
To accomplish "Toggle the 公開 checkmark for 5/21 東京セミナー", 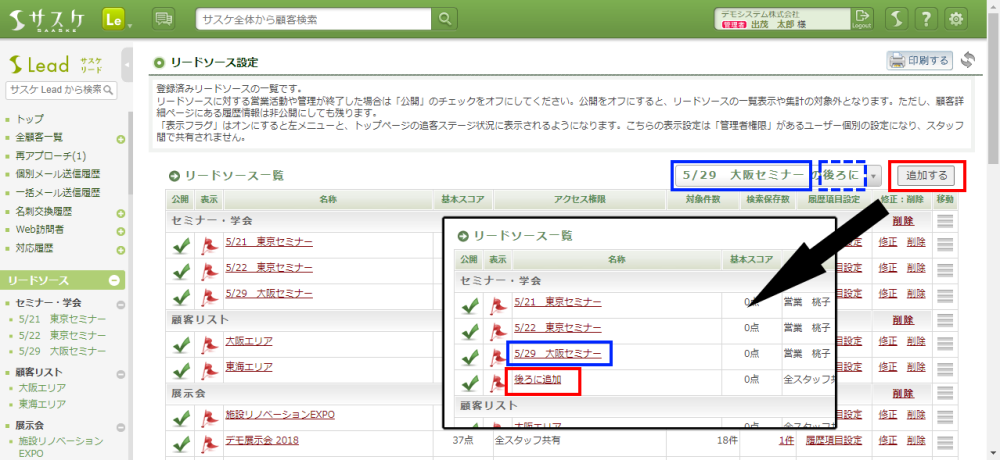I will (181, 244).
